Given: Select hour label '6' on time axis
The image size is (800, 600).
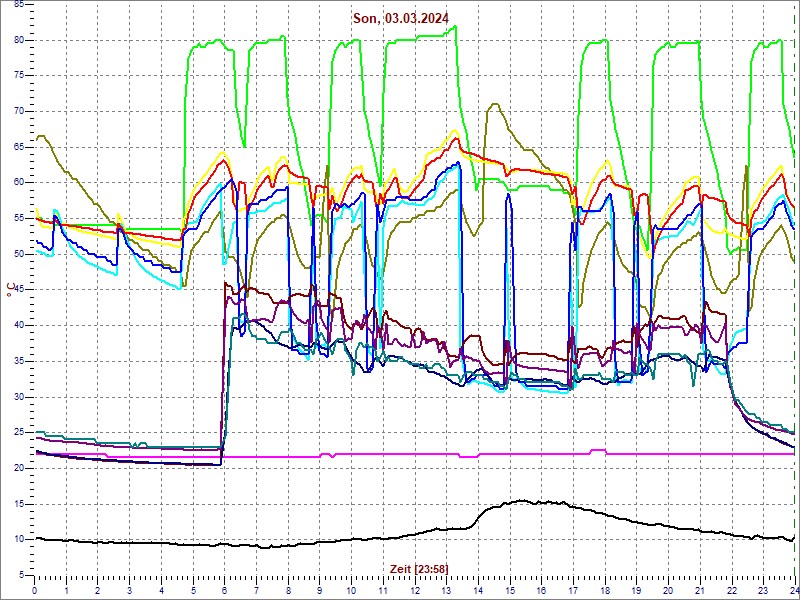Looking at the screenshot, I should coord(224,590).
